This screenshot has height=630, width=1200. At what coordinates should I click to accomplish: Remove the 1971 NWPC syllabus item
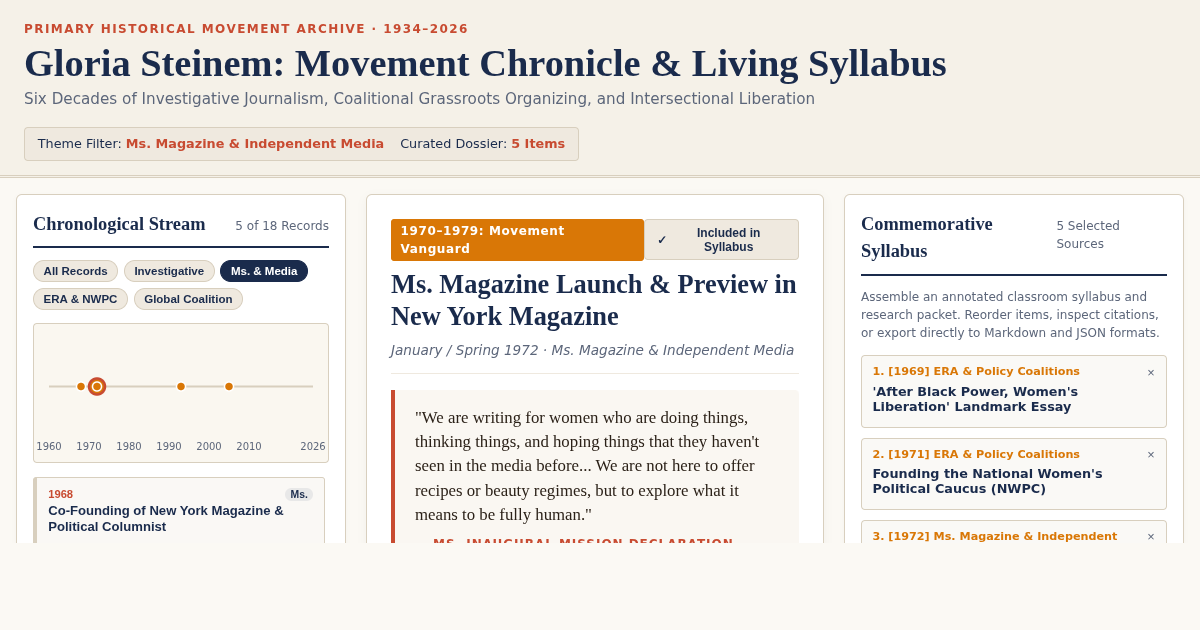pos(1151,454)
